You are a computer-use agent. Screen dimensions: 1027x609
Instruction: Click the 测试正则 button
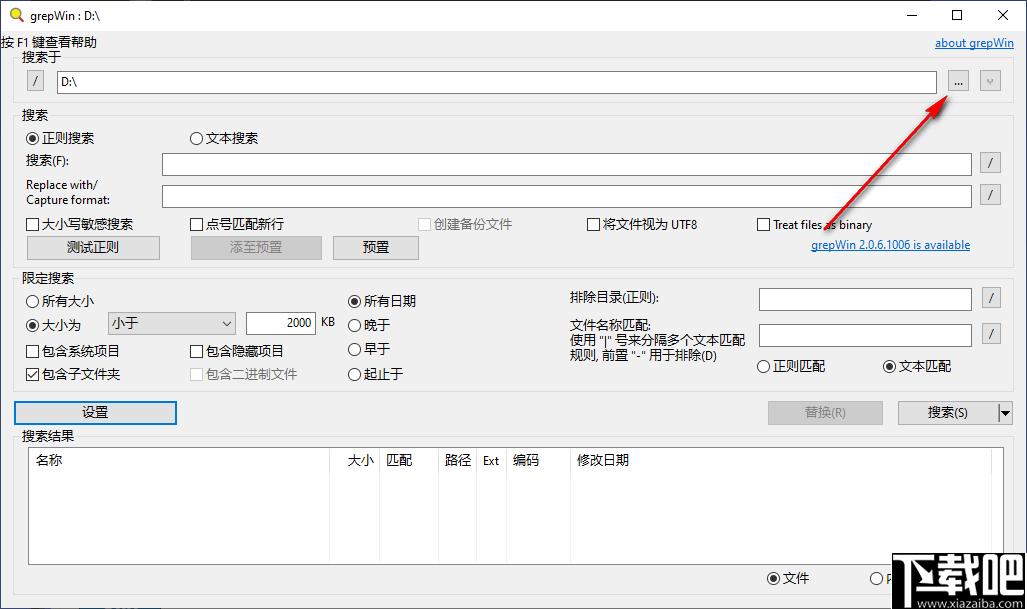[x=93, y=248]
